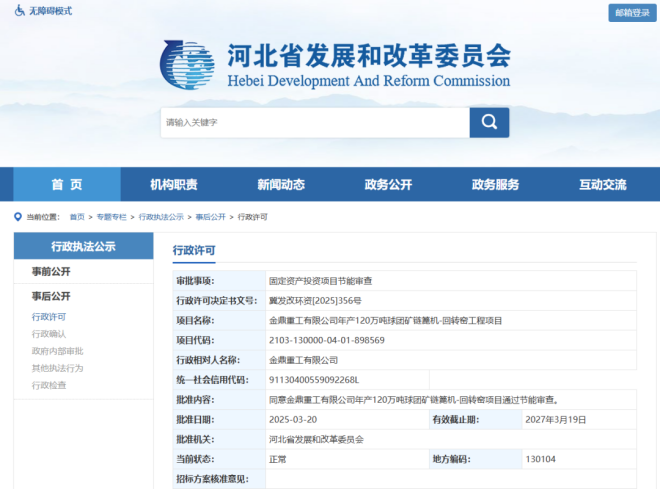660x489 pixels.
Task: Click the accessibility mode wheelchair icon
Action: tap(20, 11)
